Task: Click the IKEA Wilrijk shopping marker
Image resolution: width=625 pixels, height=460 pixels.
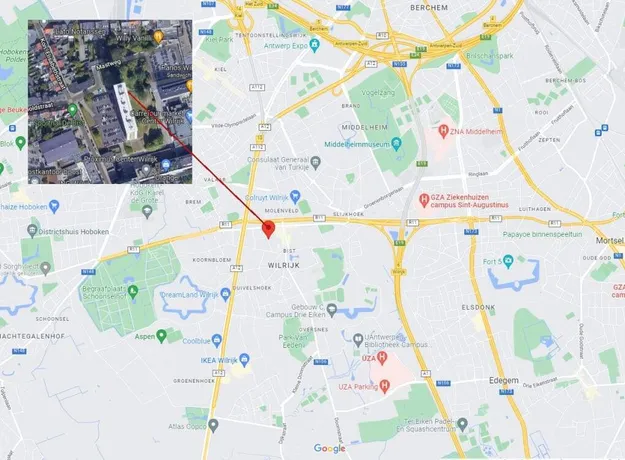Action: click(x=244, y=360)
